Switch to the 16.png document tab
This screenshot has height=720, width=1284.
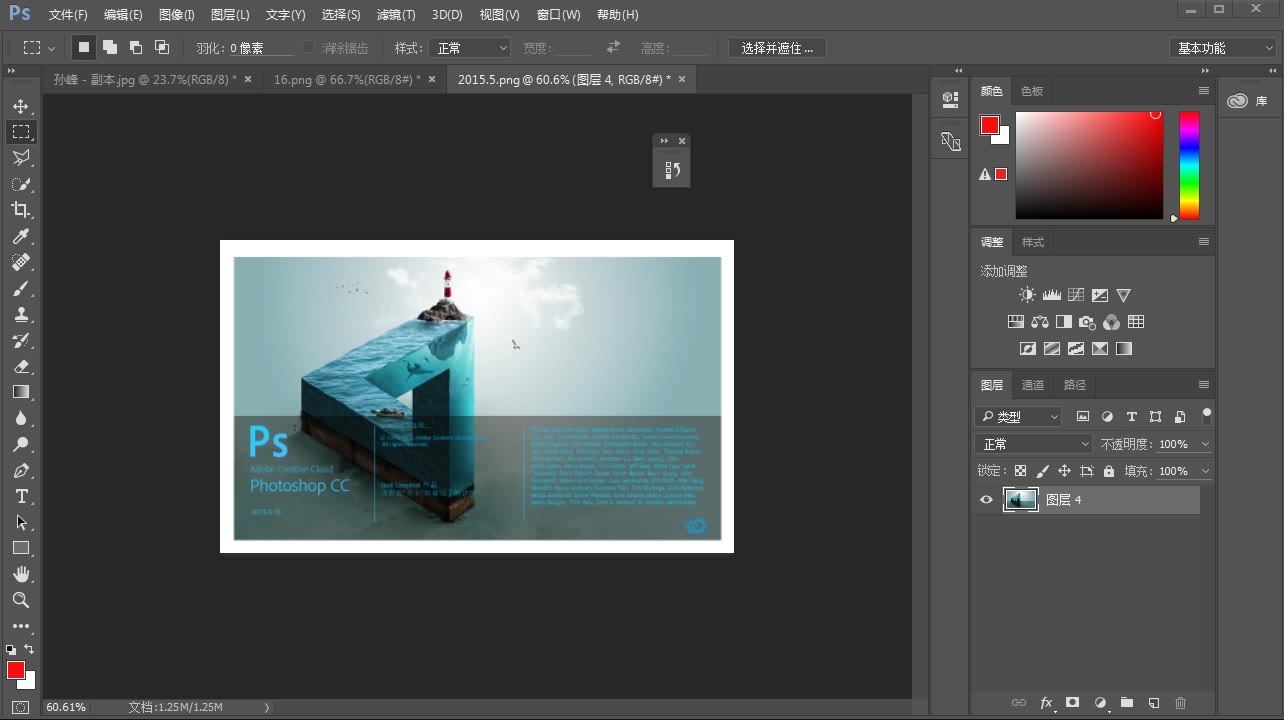coord(347,80)
